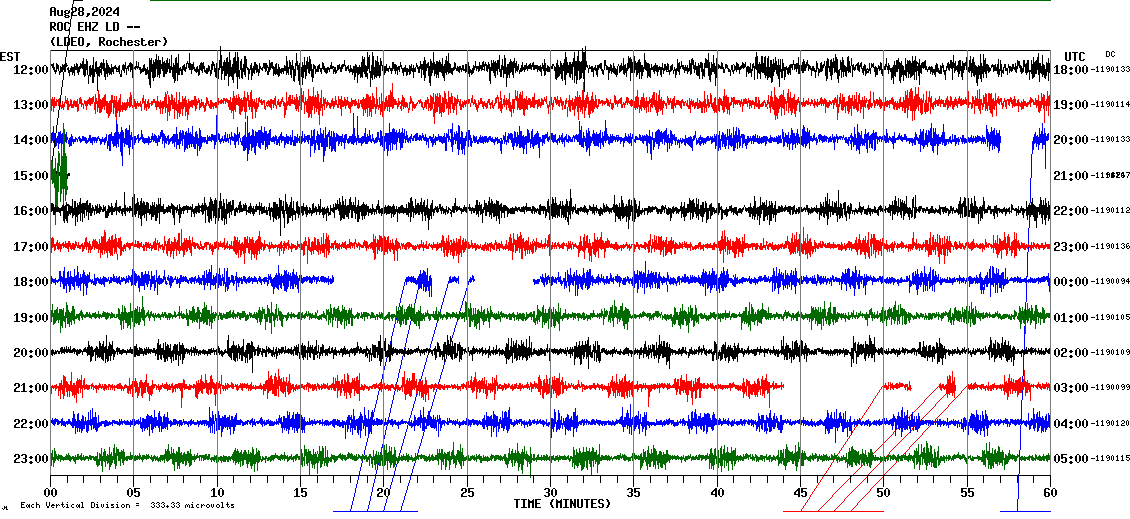Click the 23:00 EST row label
Screen dimensions: 1130x519
pyautogui.click(x=30, y=459)
